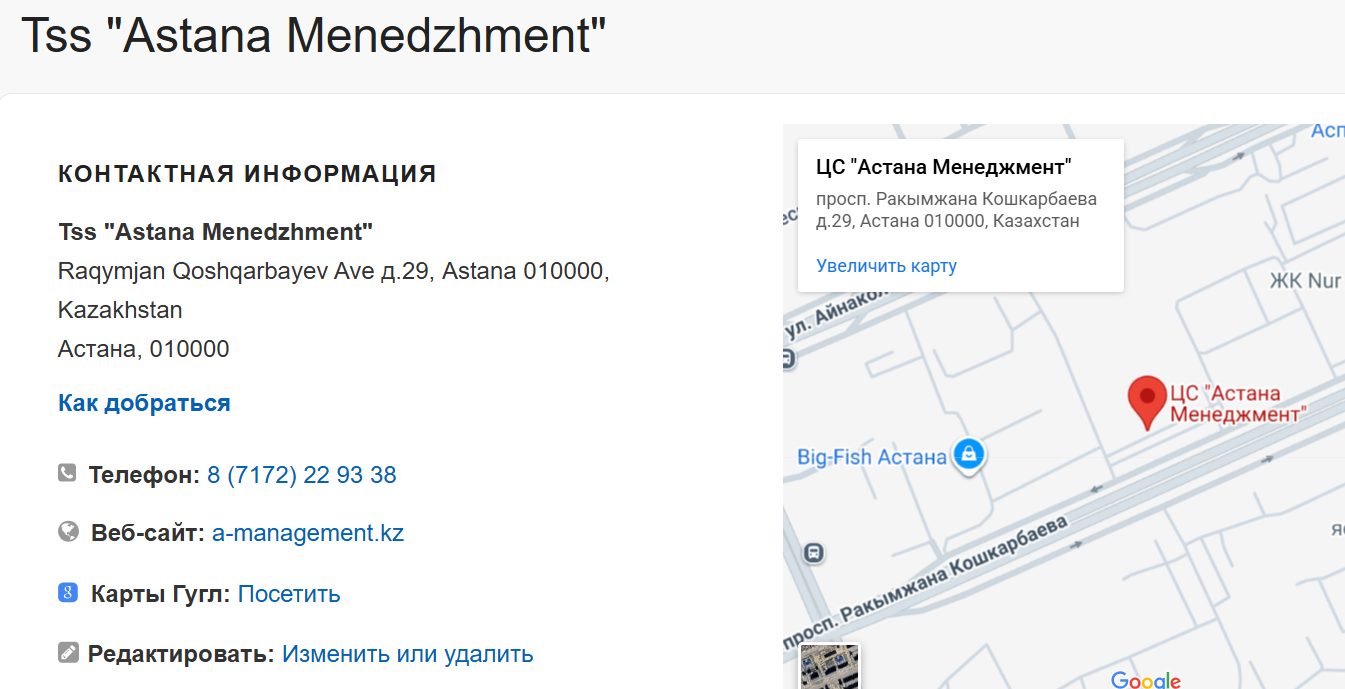This screenshot has height=689, width=1345.
Task: Click the globe icon next to Веб-сайт
Action: pos(68,532)
